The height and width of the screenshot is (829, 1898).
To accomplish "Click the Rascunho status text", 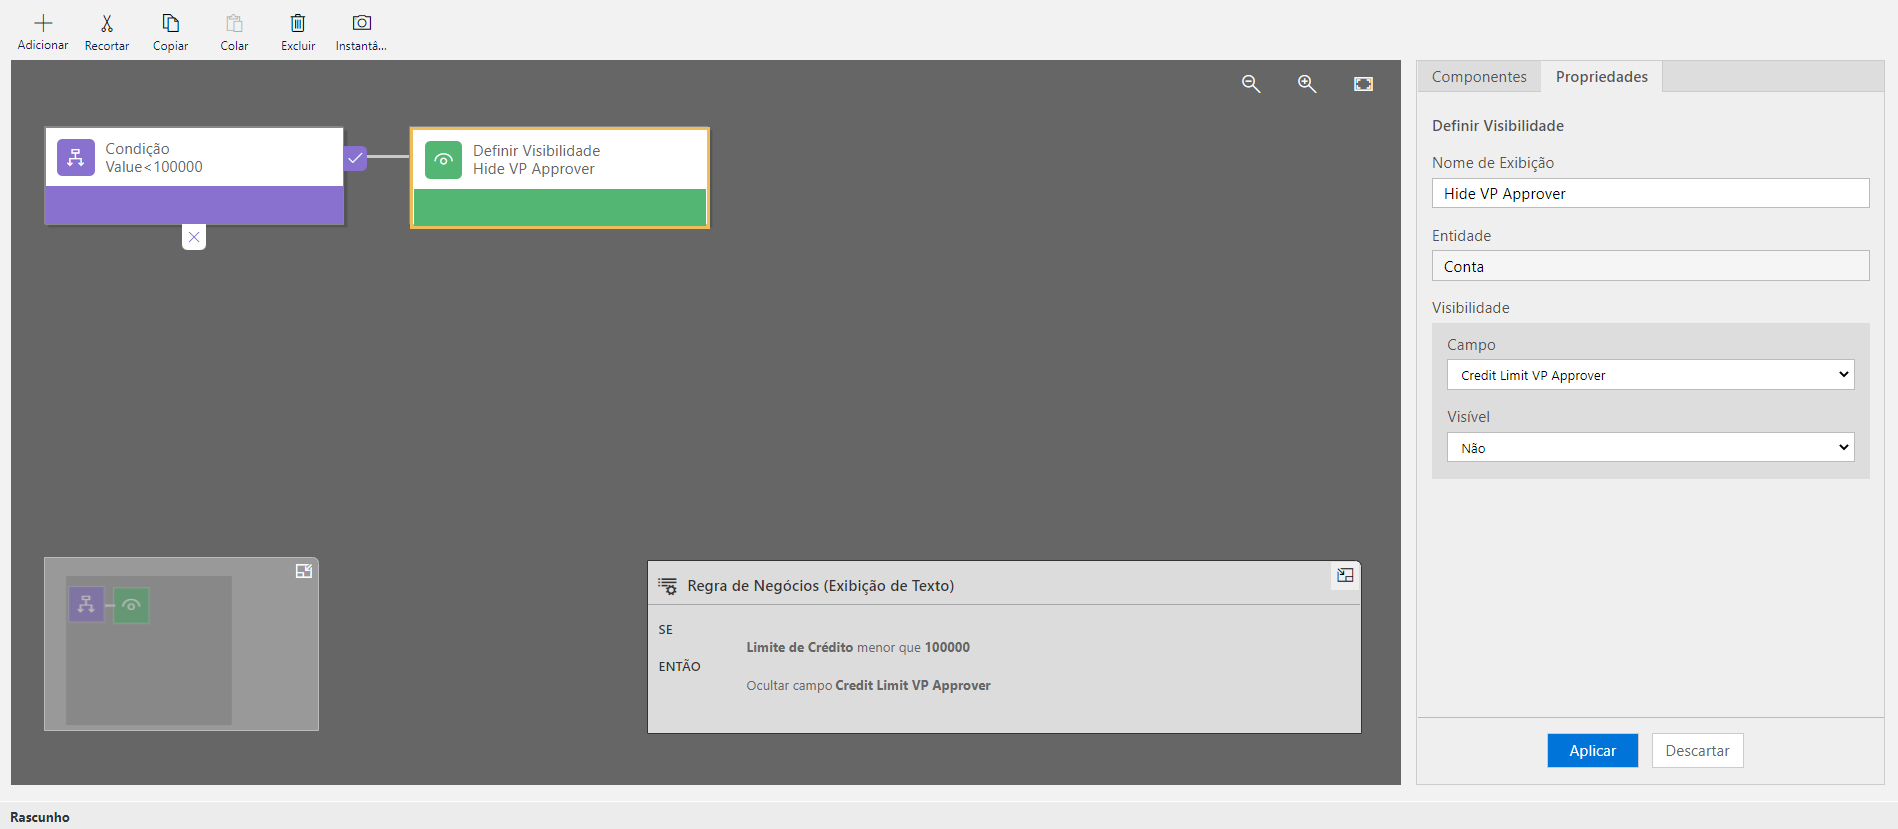I will (x=40, y=817).
